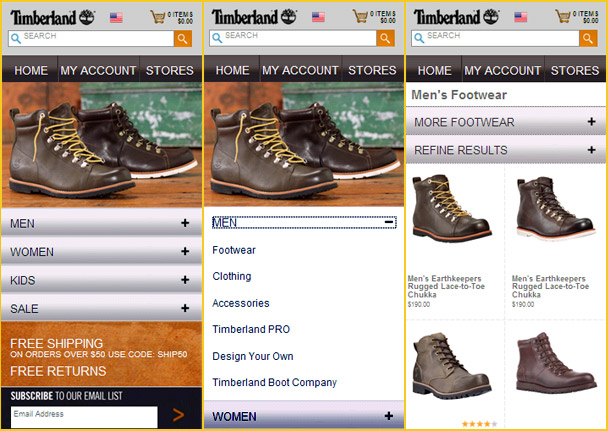Expand the MORE FOOTWEAR section
The height and width of the screenshot is (431, 608).
pos(506,122)
